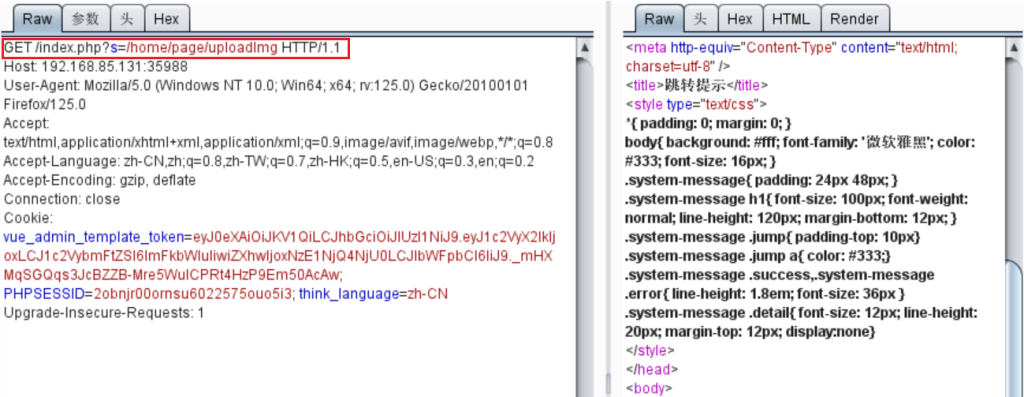The width and height of the screenshot is (1024, 397).
Task: Click the Accept-Language header line
Action: pos(269,161)
